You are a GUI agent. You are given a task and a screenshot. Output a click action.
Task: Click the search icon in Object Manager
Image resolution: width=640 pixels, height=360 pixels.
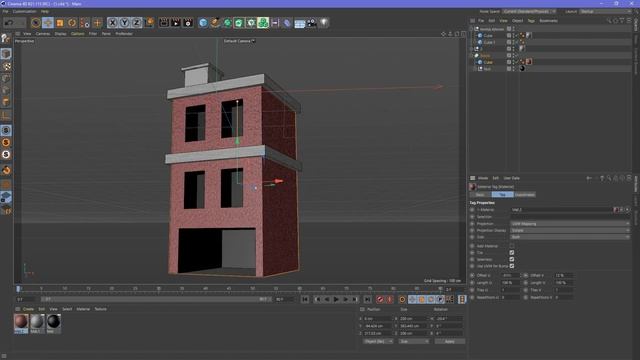[x=609, y=21]
